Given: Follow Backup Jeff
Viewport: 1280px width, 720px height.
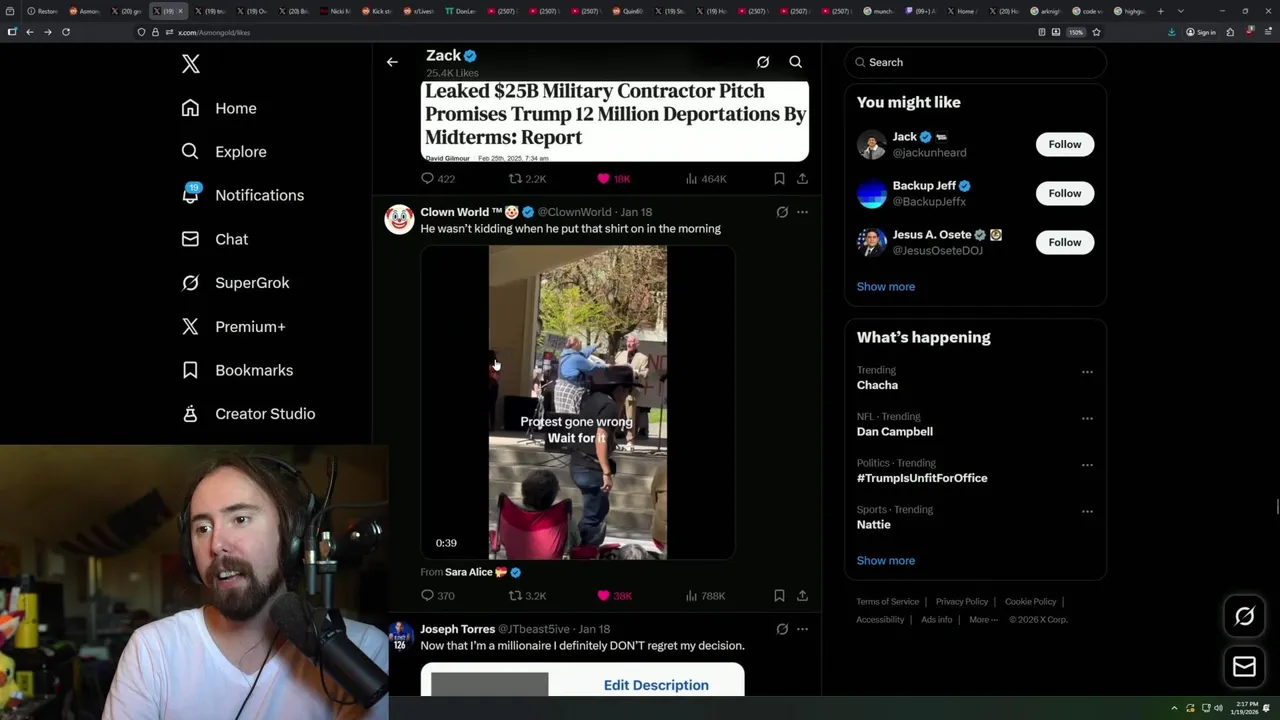Looking at the screenshot, I should click(x=1065, y=193).
